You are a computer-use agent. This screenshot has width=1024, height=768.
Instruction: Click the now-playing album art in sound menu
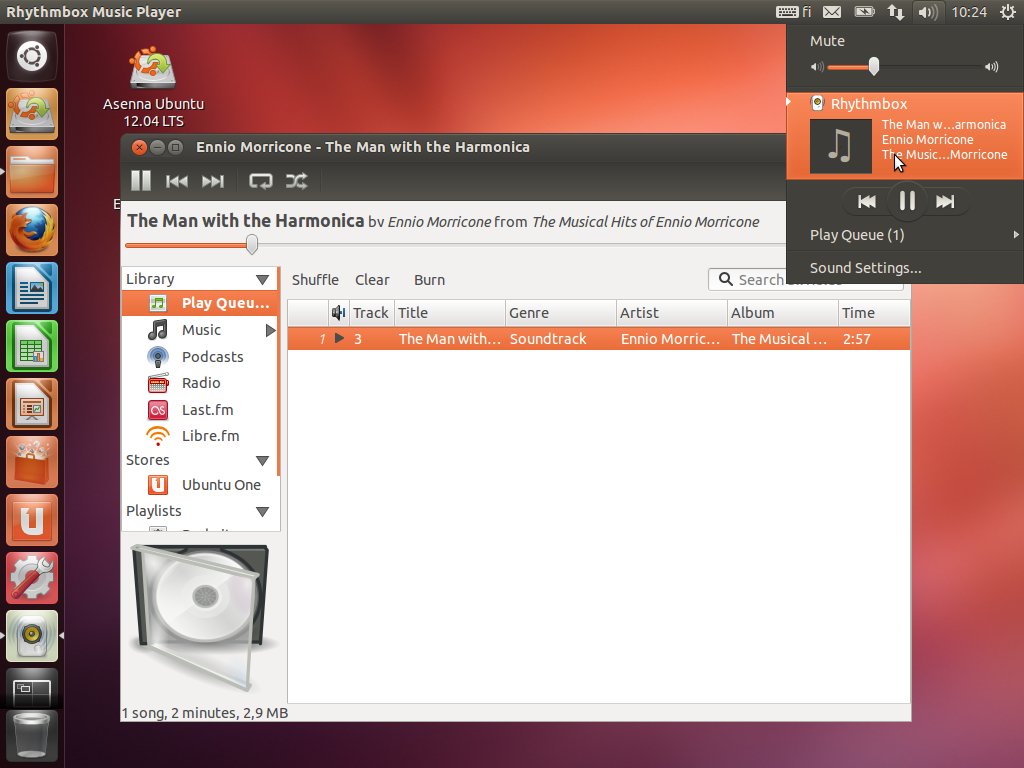tap(840, 146)
